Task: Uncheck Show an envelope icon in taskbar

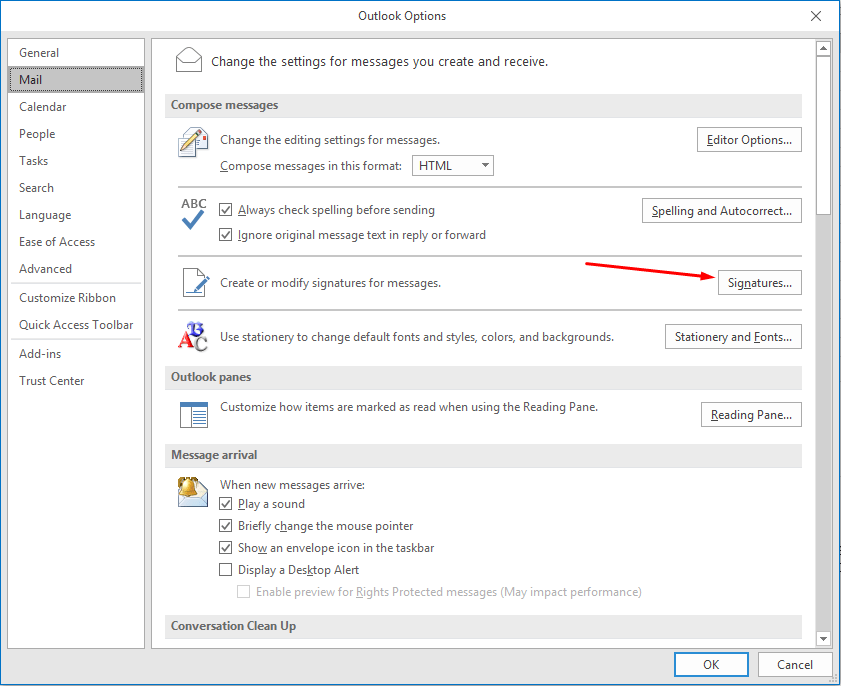Action: 226,548
